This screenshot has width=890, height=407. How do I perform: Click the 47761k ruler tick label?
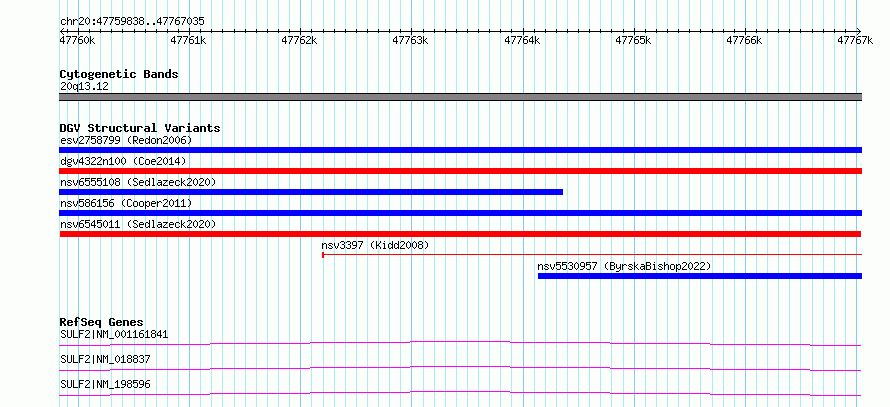(188, 40)
